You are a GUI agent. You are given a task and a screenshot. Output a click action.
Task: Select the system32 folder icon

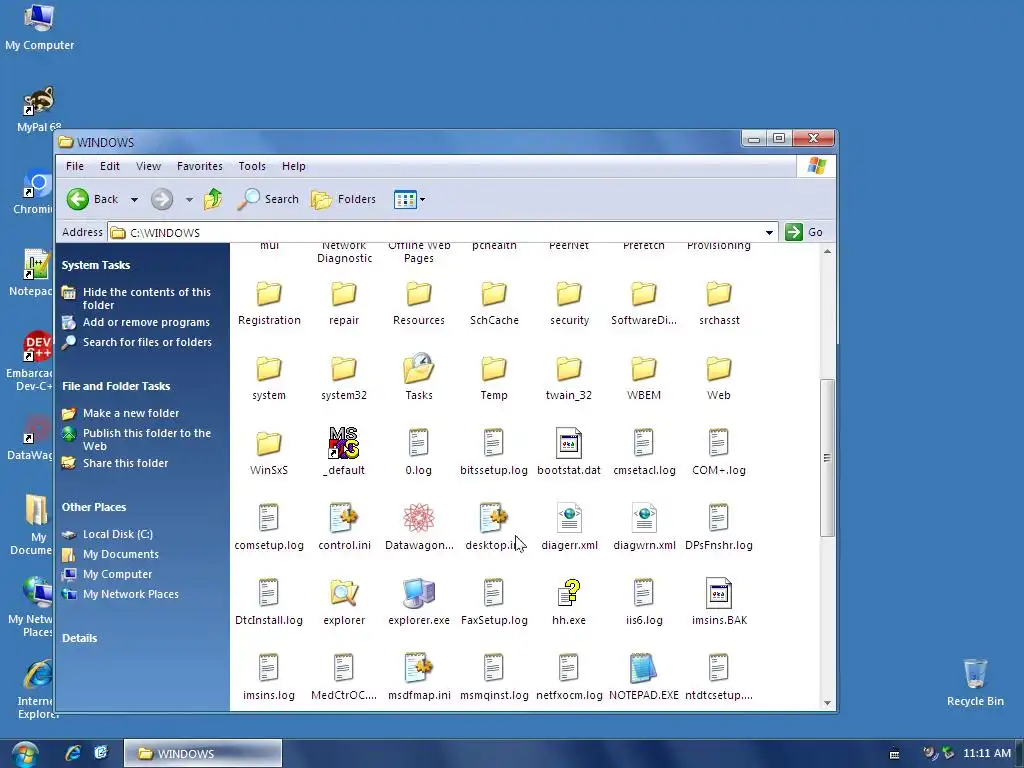pos(344,369)
